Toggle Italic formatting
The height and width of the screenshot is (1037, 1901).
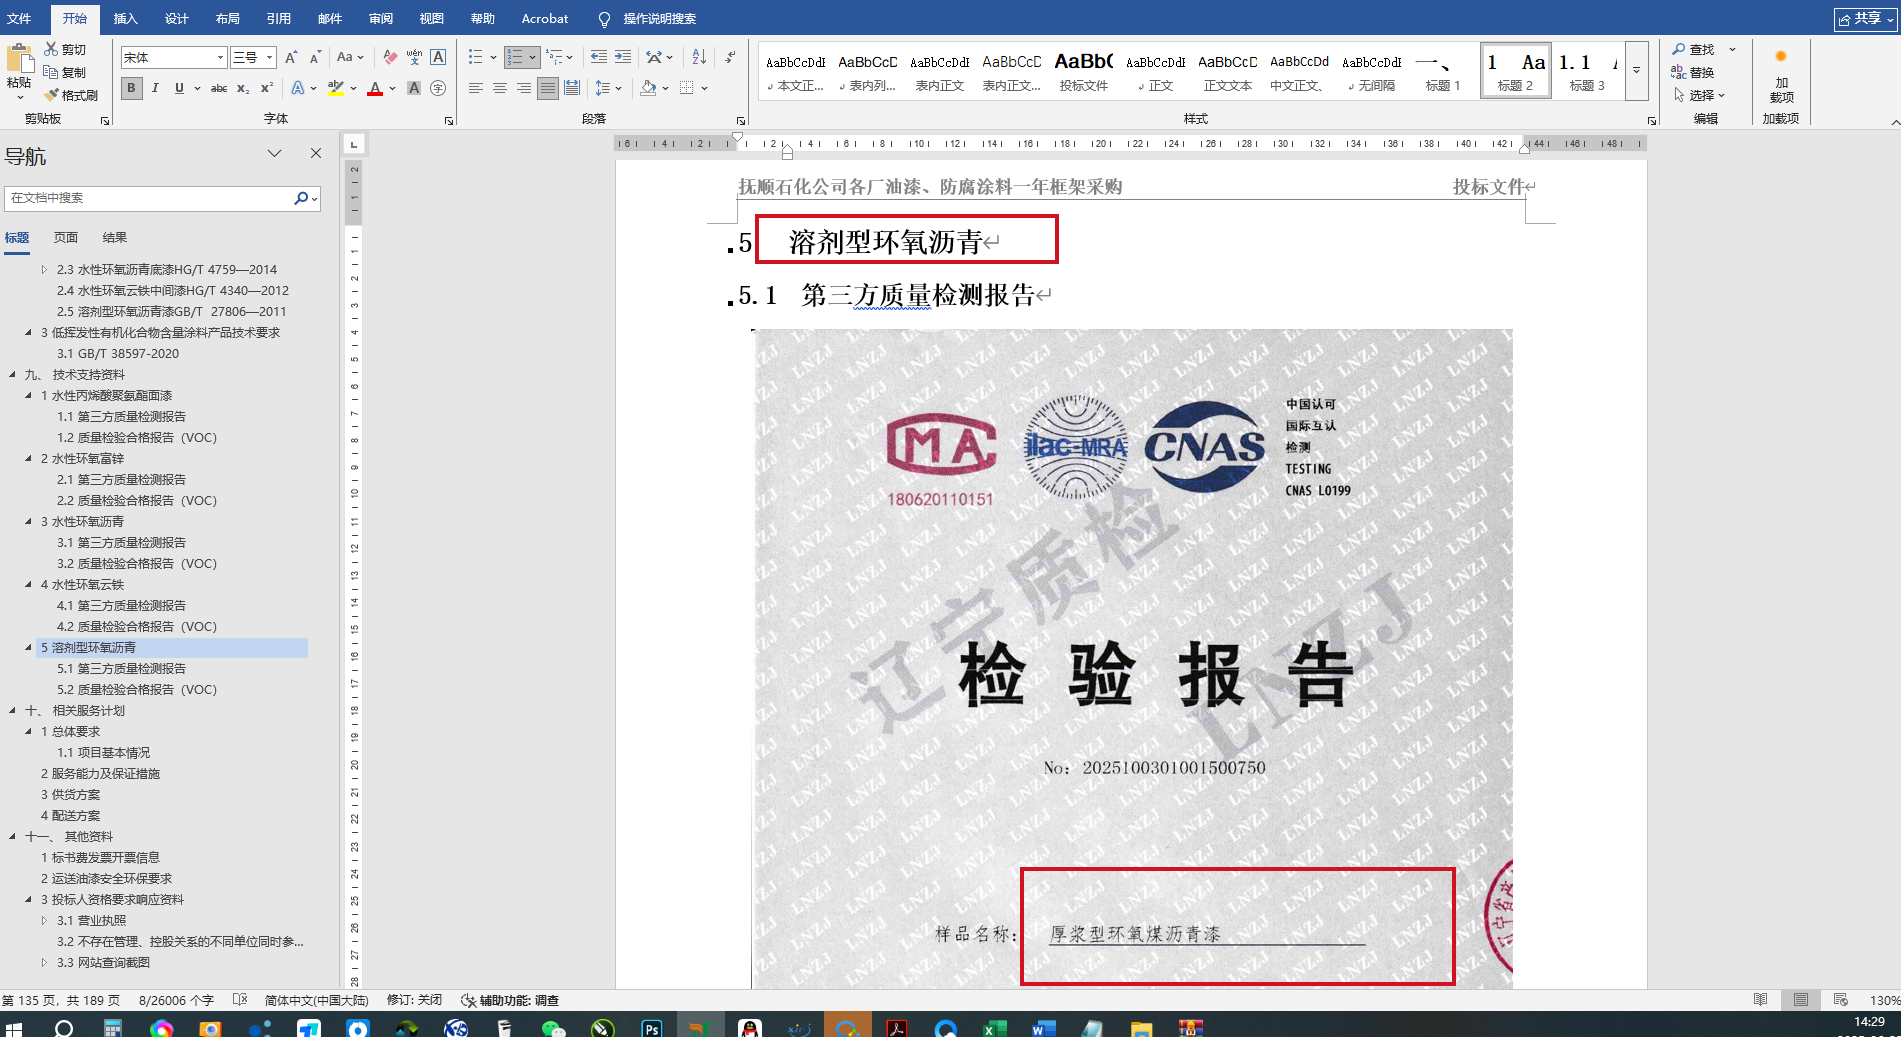click(155, 88)
